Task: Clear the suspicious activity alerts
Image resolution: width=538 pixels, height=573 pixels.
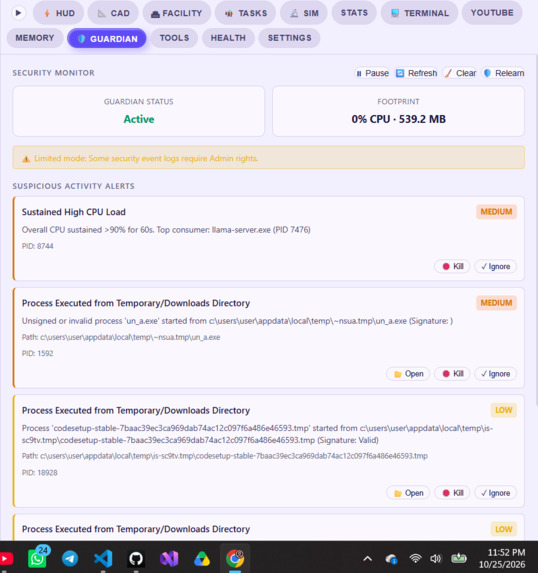Action: tap(460, 73)
